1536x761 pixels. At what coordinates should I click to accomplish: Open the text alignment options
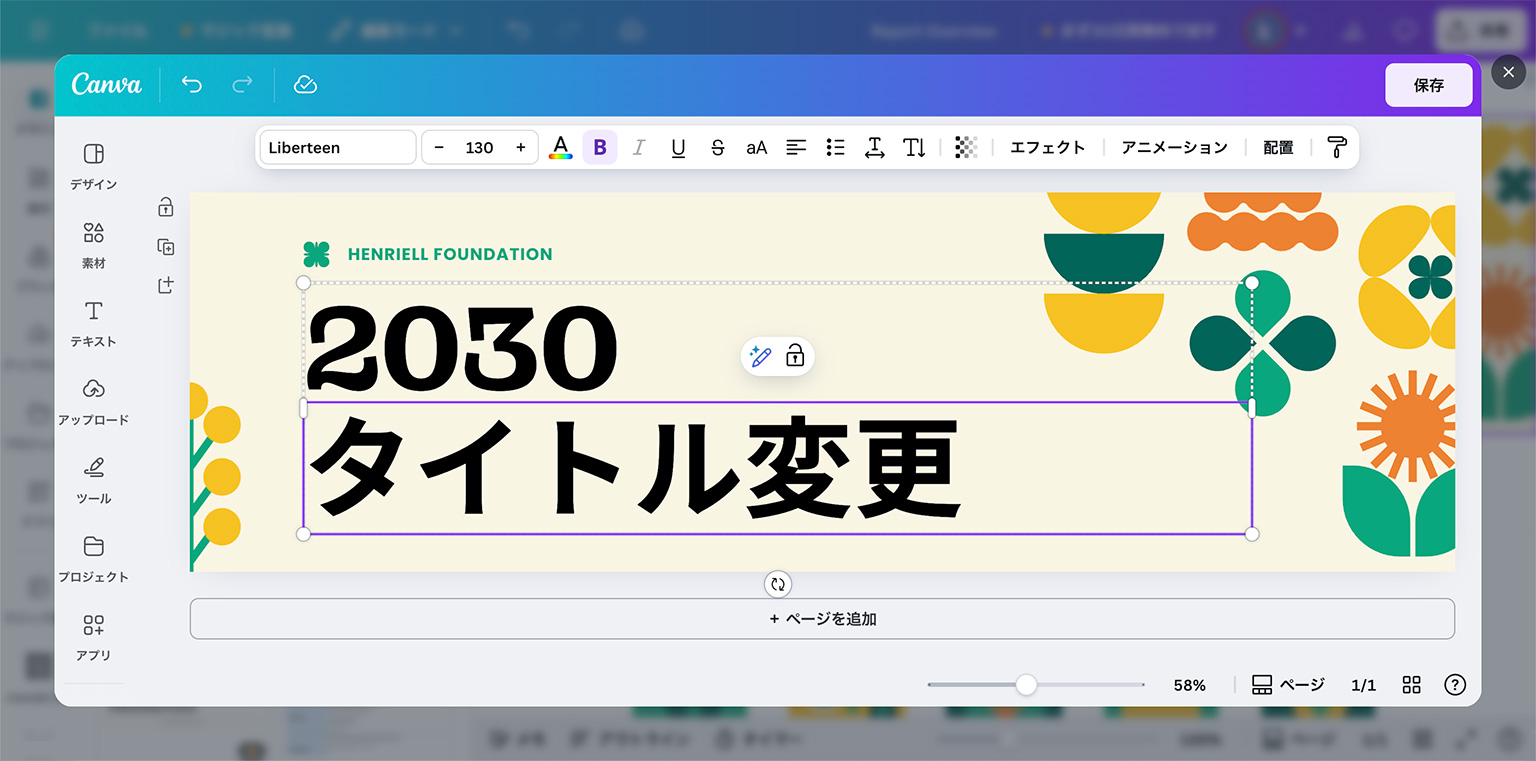coord(796,148)
